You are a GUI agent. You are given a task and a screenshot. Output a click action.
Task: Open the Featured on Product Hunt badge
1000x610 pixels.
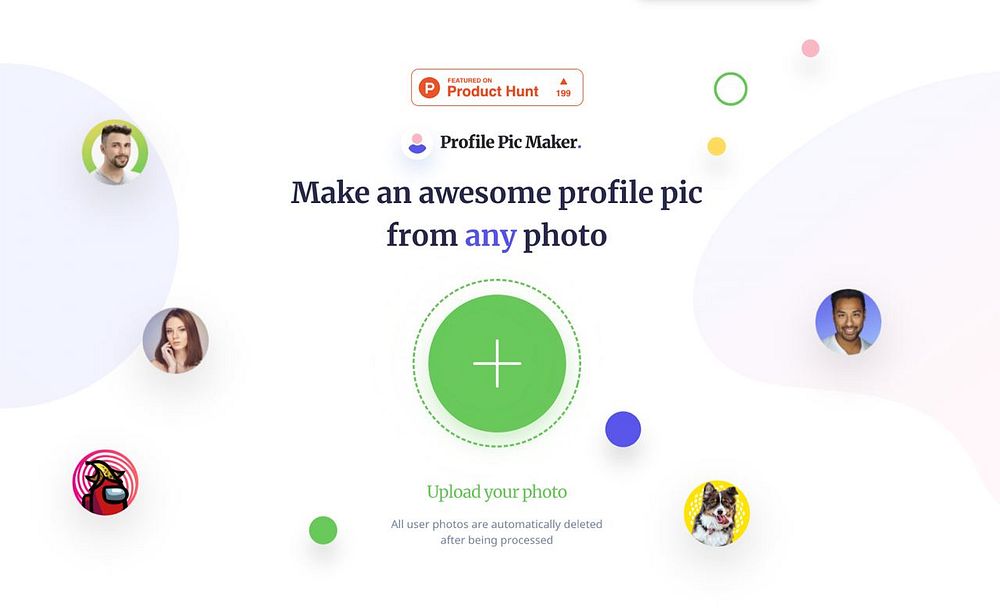click(497, 87)
